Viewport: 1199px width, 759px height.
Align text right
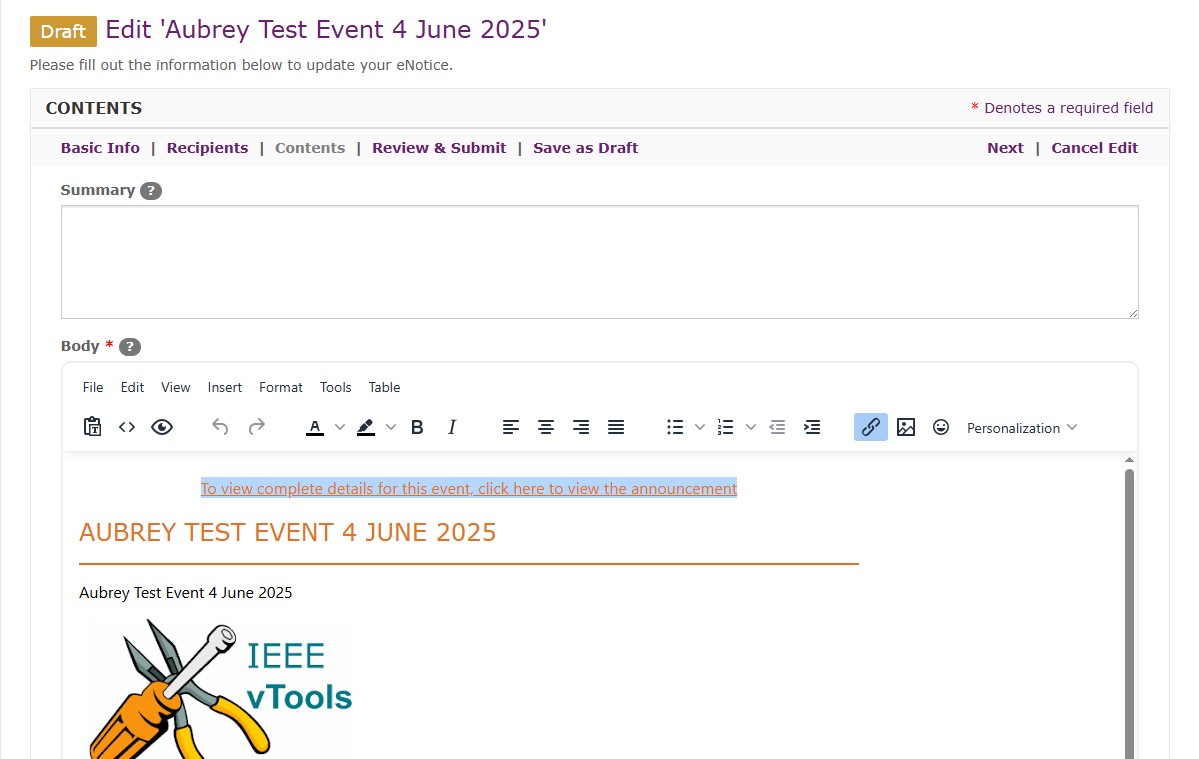(x=581, y=427)
